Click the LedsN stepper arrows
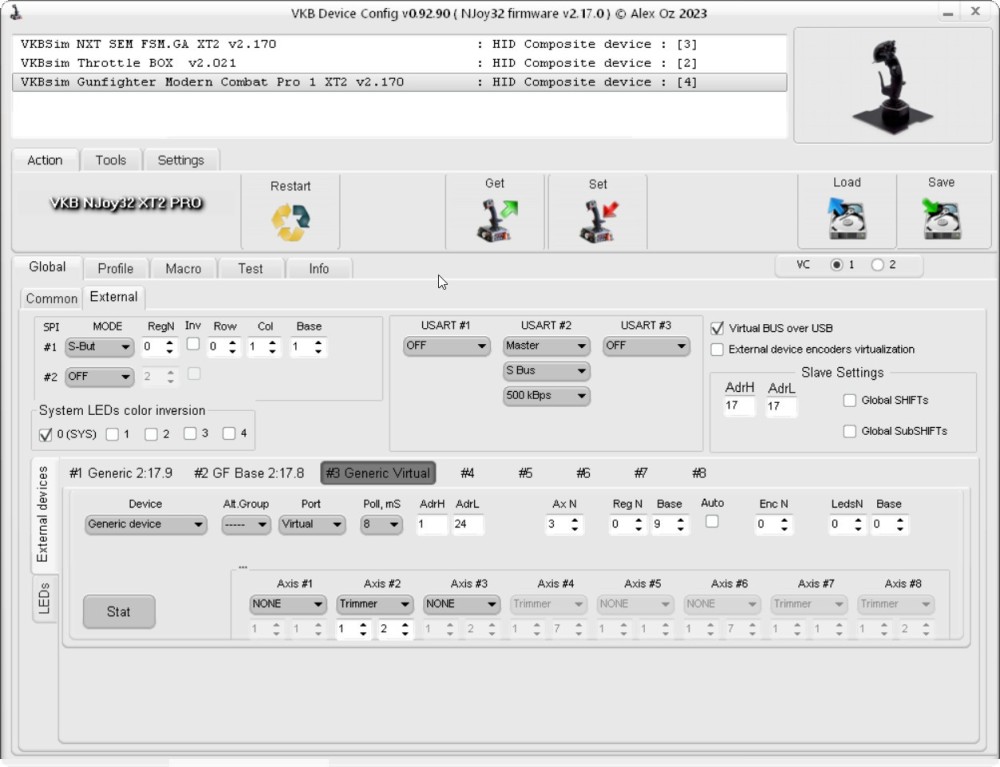1000x767 pixels. click(858, 525)
